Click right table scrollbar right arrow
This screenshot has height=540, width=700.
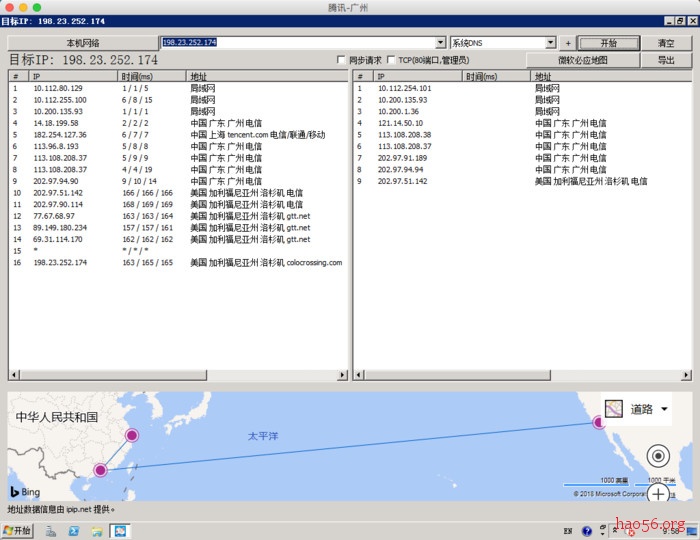tap(686, 375)
